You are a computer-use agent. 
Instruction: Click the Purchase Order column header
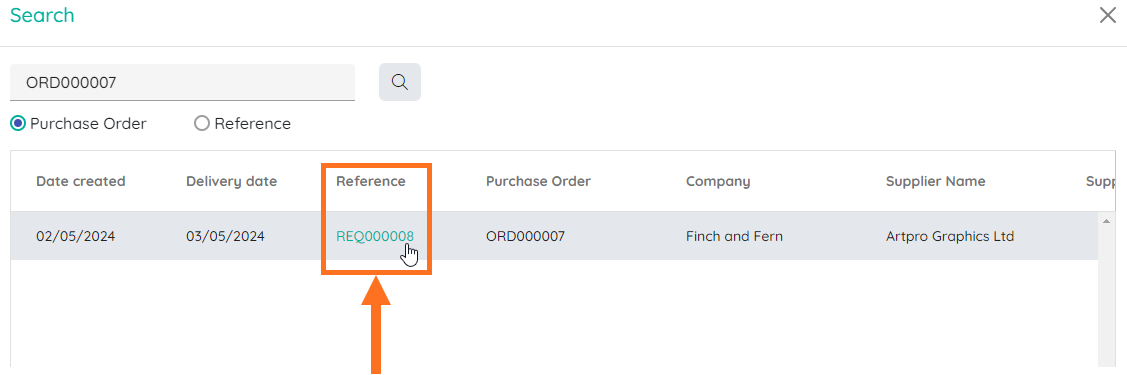[x=538, y=181]
